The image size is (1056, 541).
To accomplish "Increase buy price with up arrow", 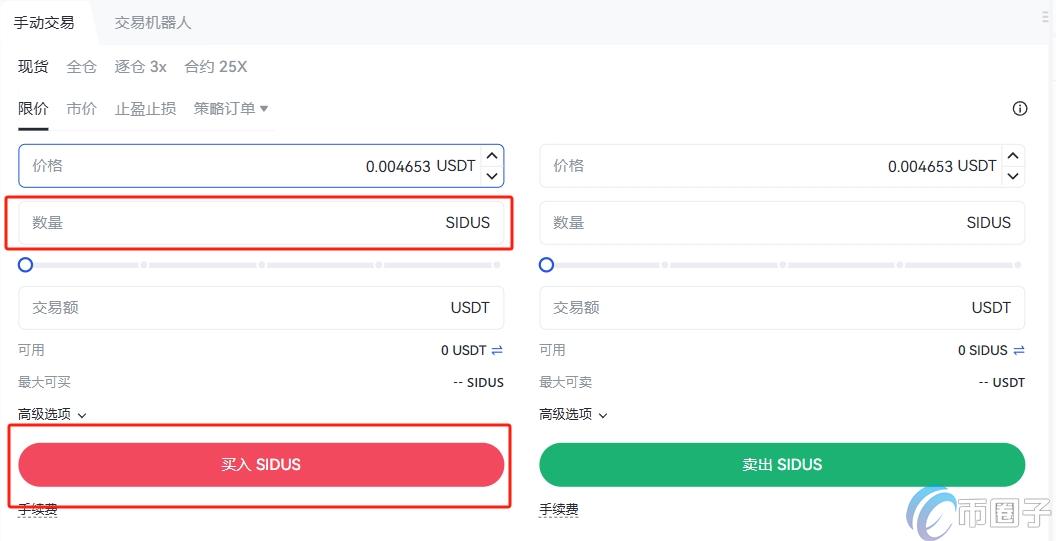I will (x=492, y=156).
